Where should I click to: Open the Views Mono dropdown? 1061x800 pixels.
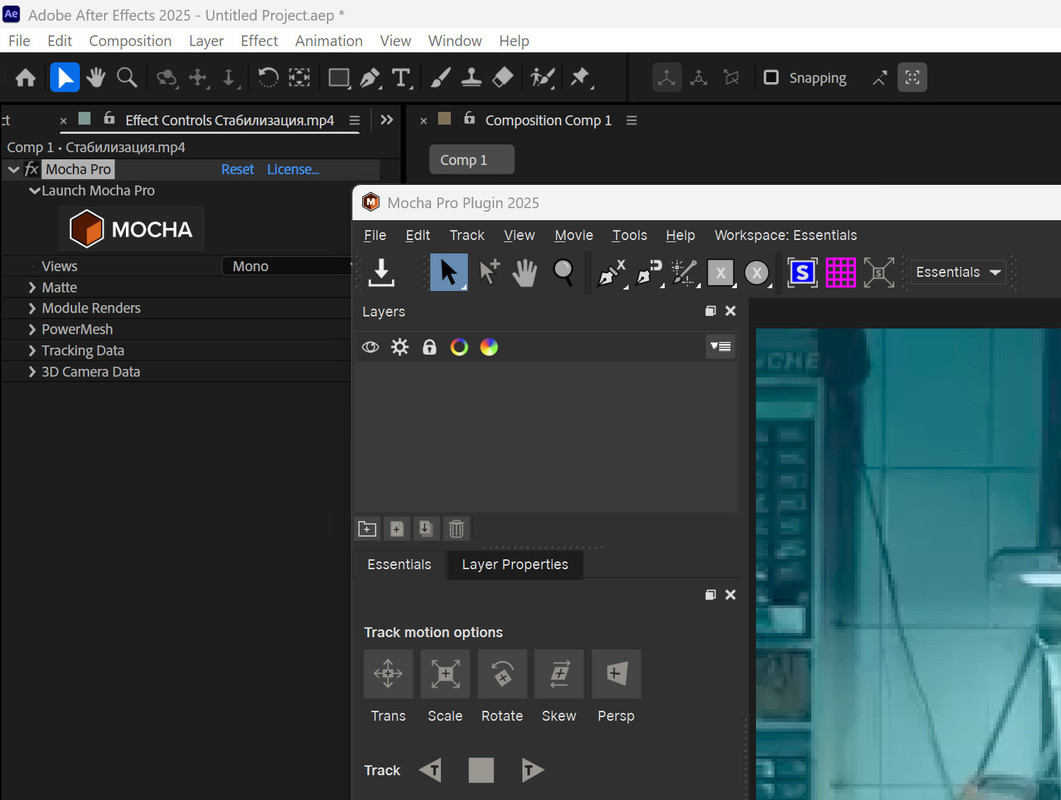288,266
